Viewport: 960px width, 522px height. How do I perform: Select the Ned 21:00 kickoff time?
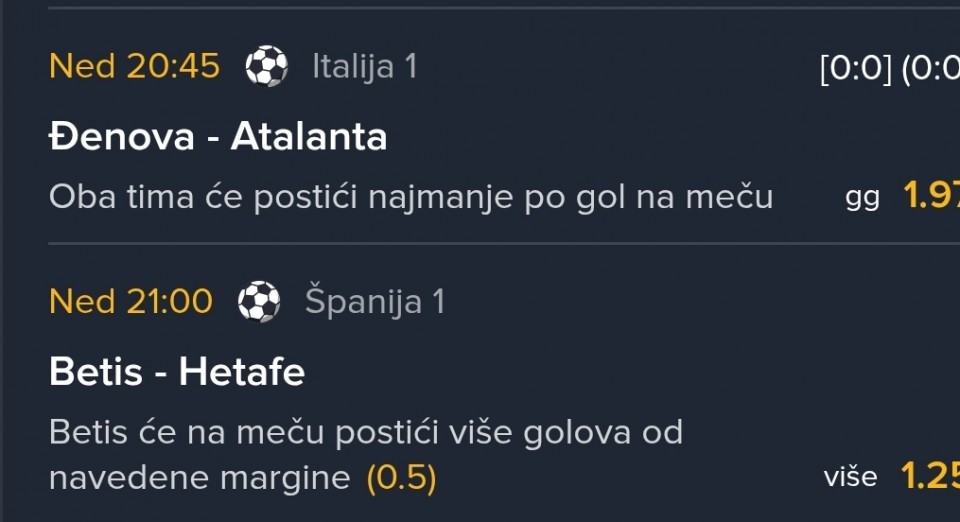(x=131, y=301)
